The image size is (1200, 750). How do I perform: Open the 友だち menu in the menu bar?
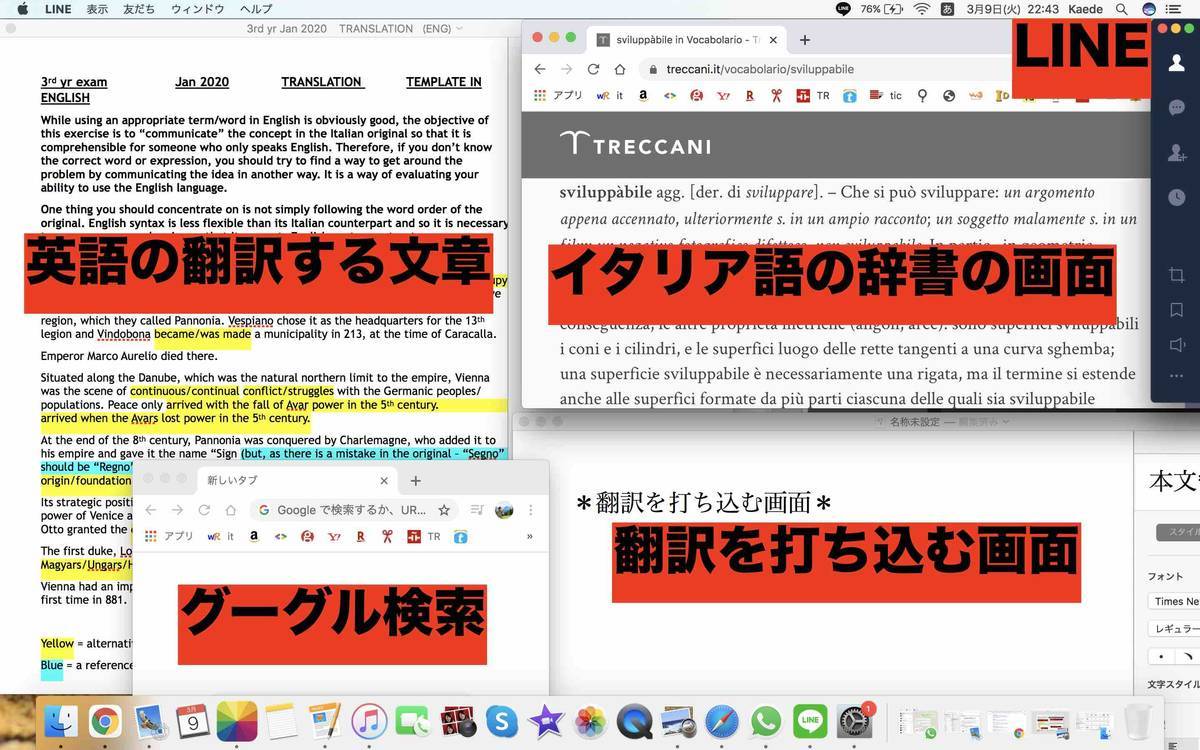click(x=139, y=9)
